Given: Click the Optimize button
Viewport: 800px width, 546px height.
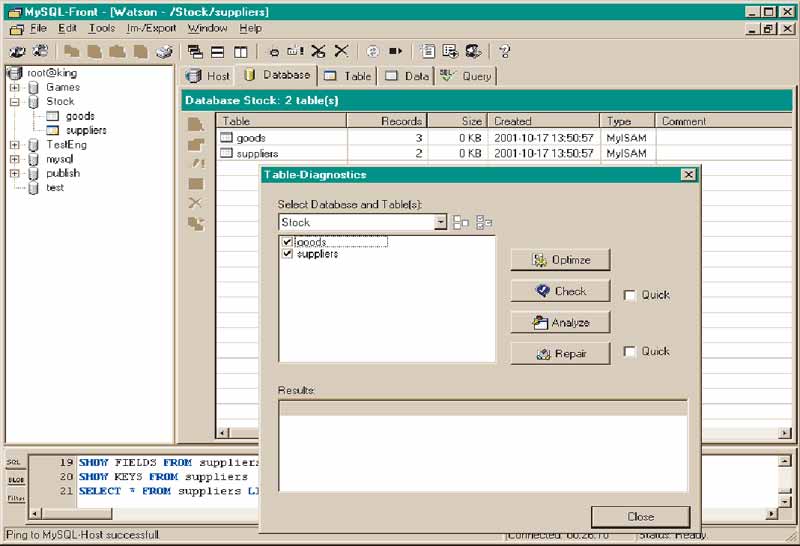Looking at the screenshot, I should coord(560,260).
